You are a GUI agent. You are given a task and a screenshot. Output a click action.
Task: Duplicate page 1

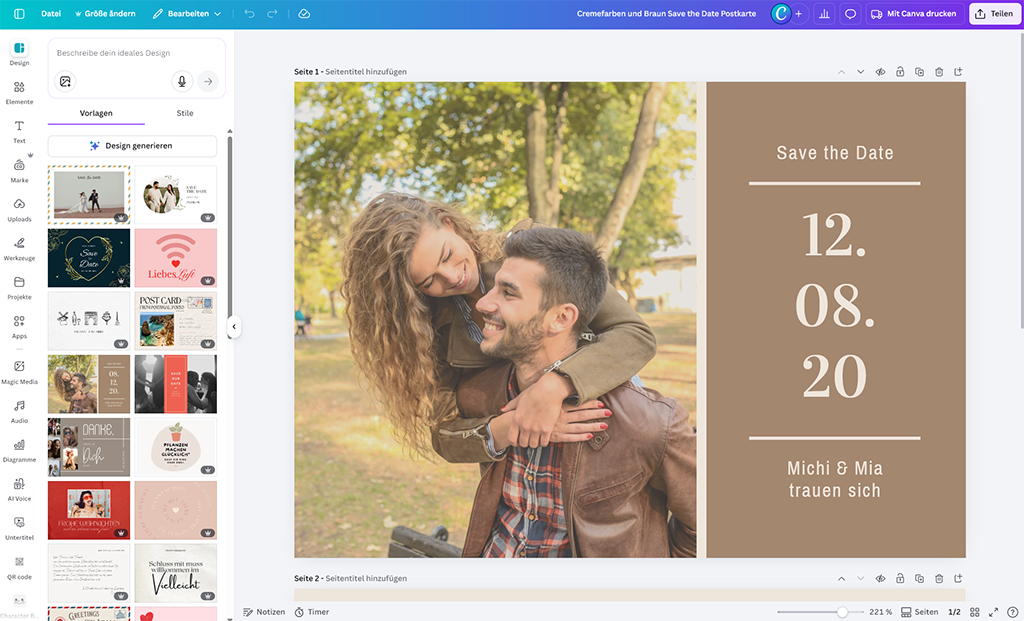[920, 72]
